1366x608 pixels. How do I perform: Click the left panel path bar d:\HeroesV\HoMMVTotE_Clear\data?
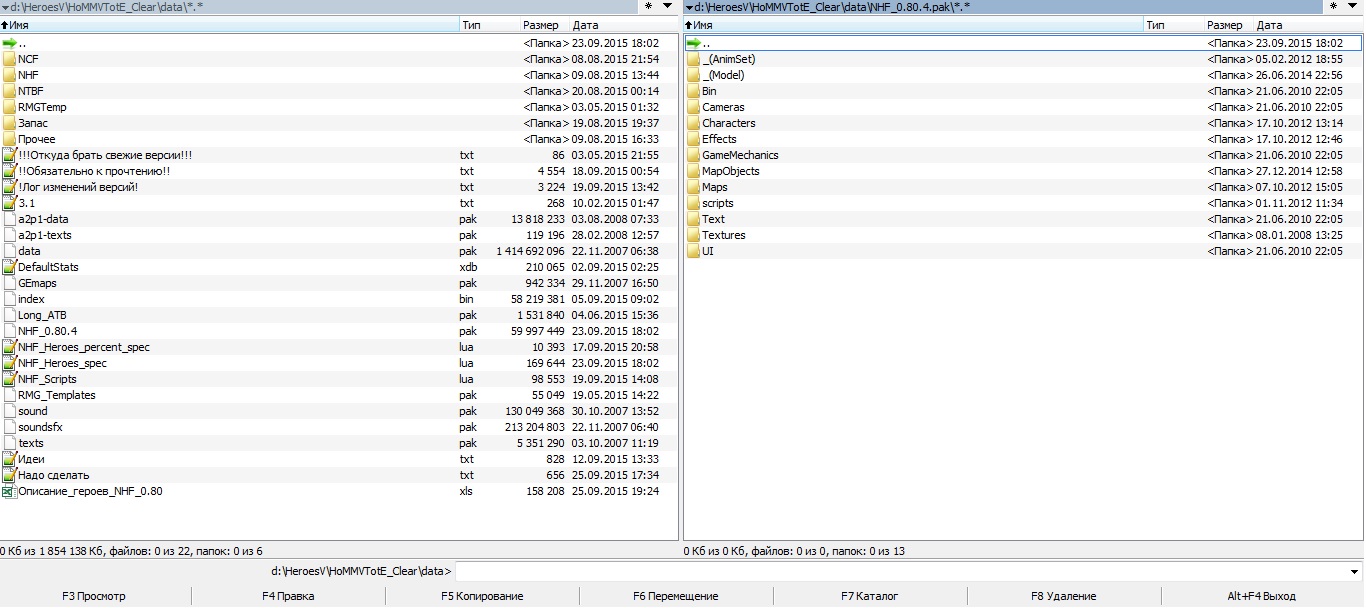pyautogui.click(x=320, y=7)
